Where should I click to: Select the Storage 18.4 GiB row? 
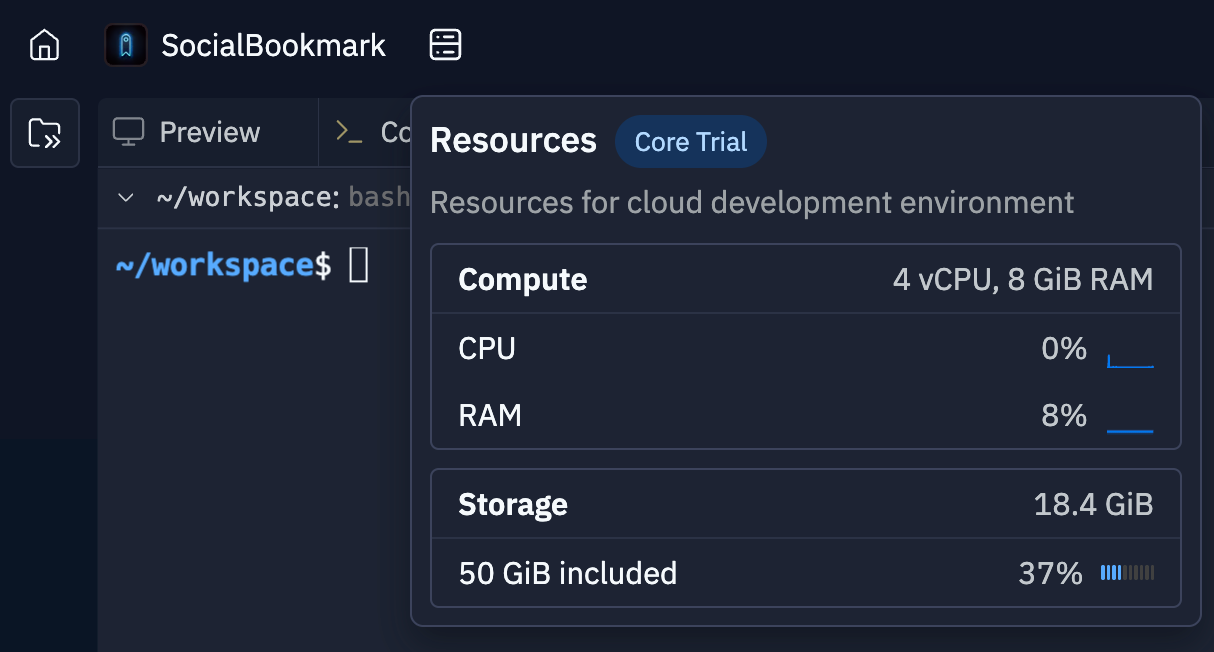805,505
